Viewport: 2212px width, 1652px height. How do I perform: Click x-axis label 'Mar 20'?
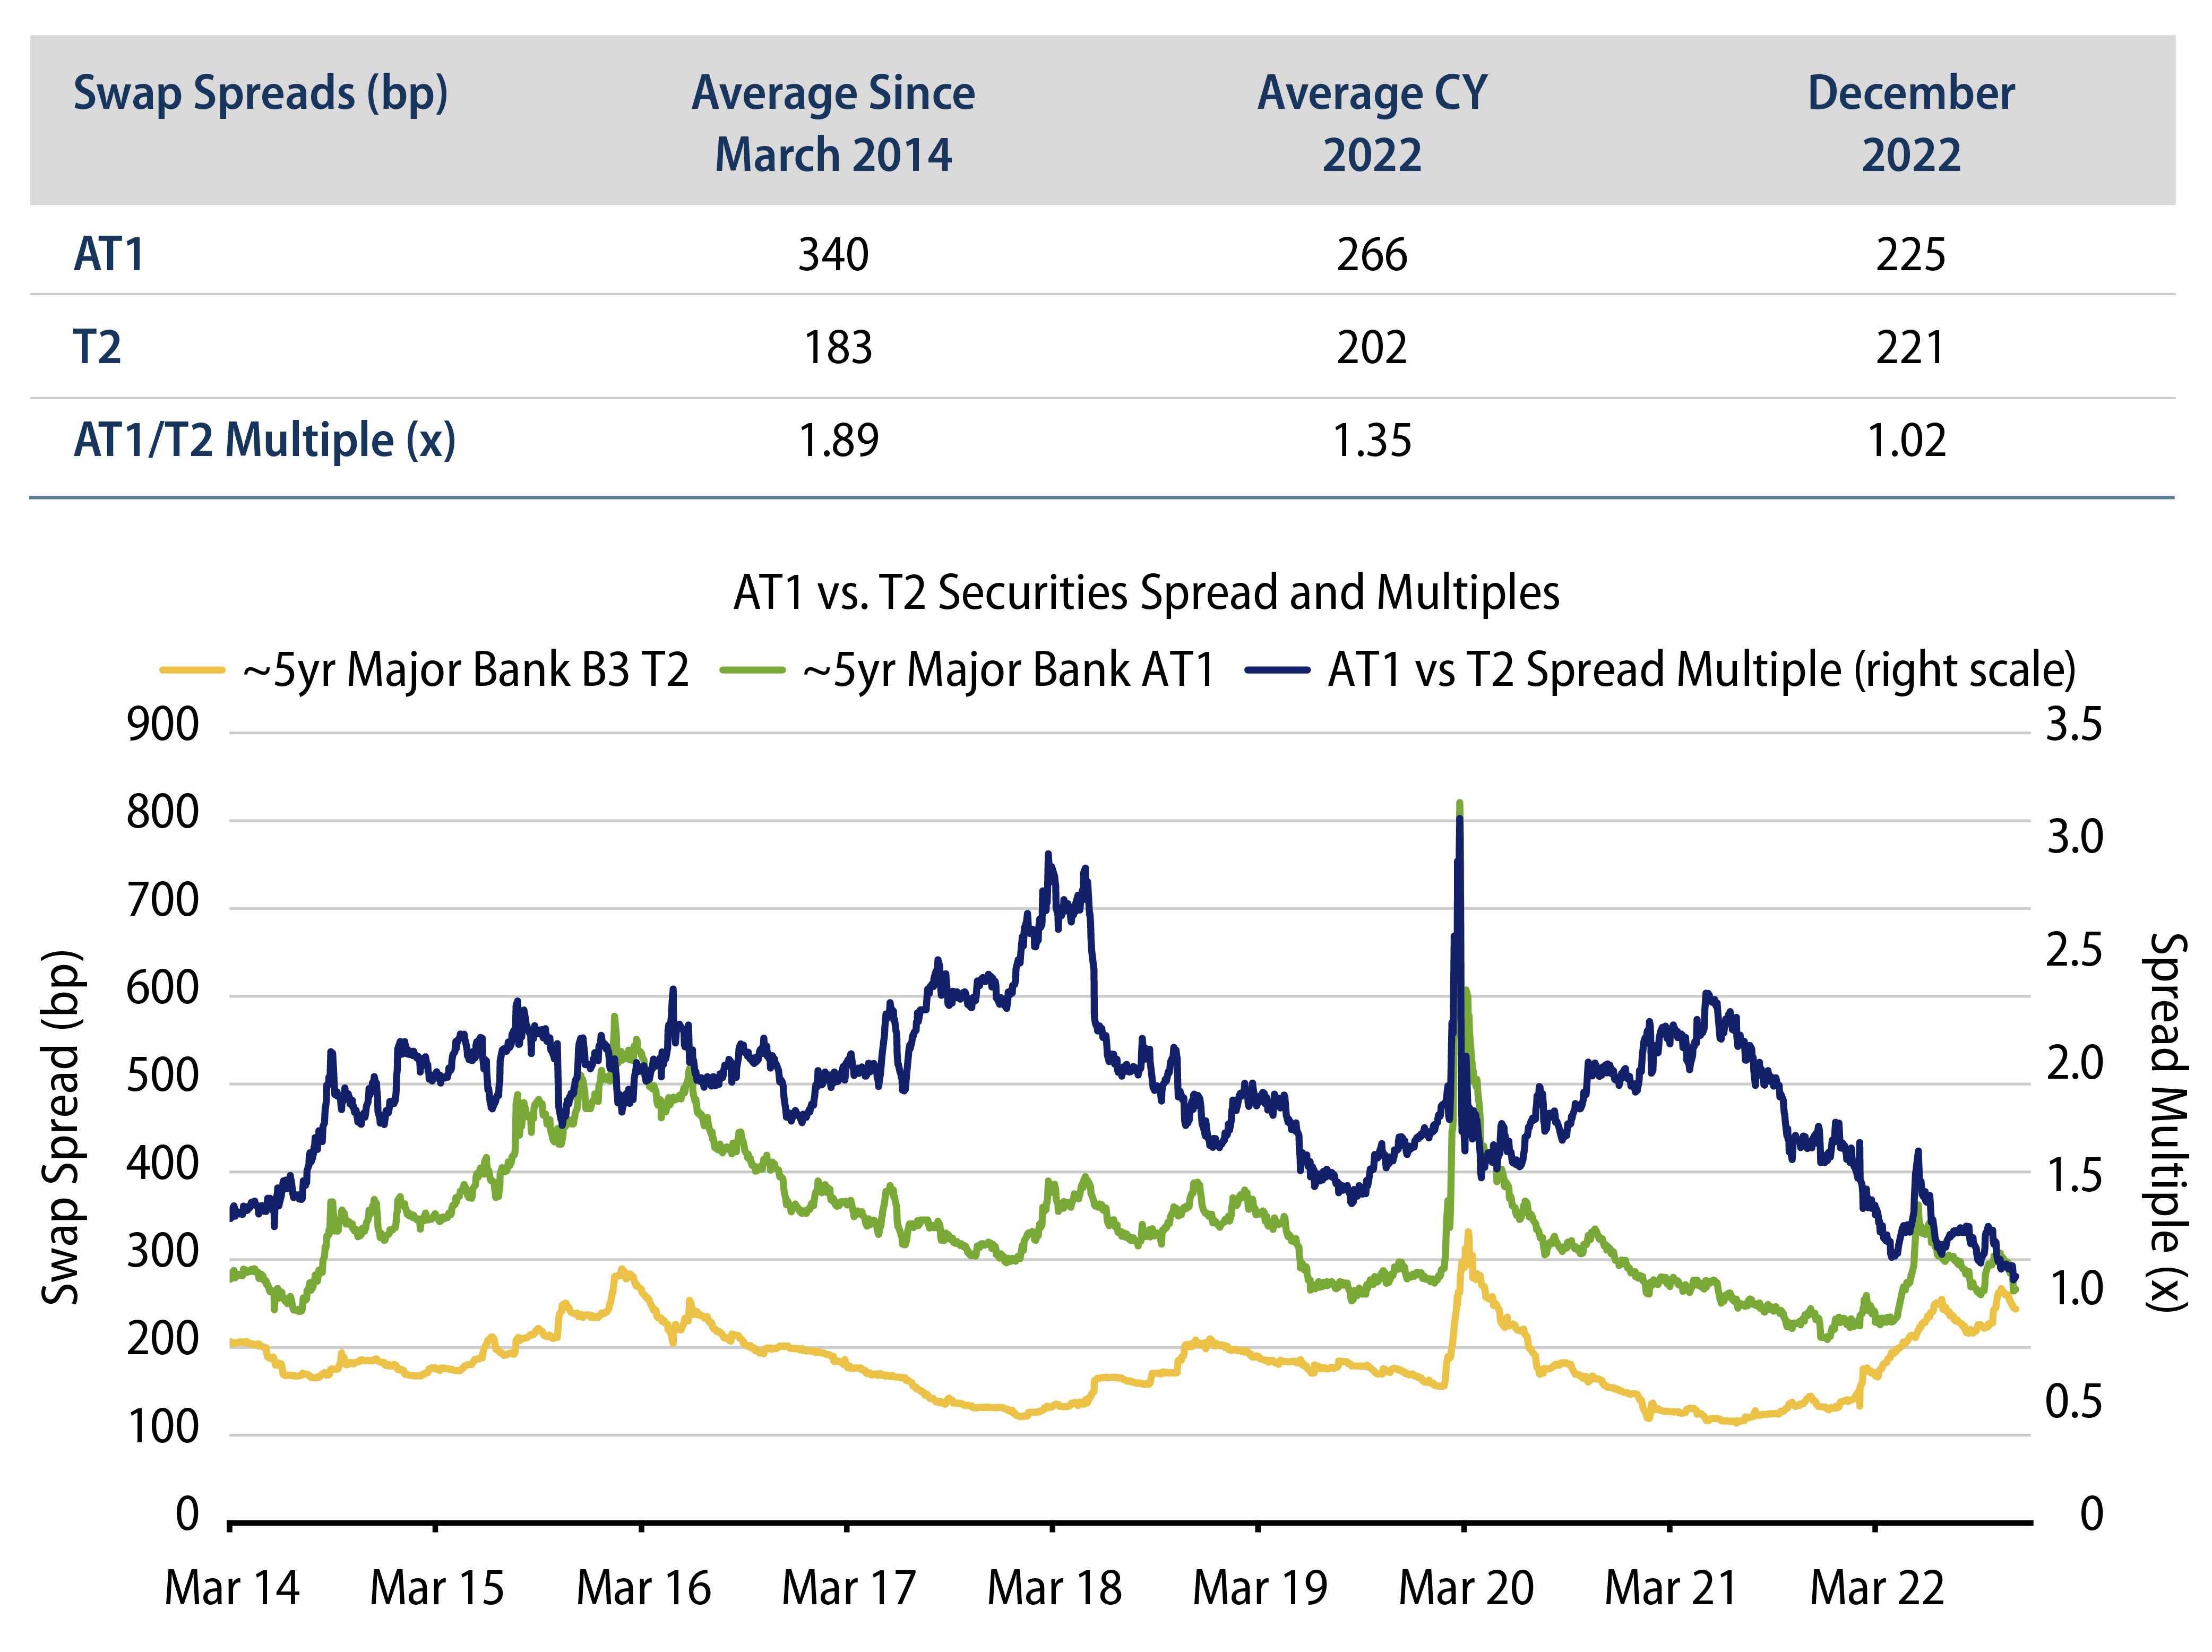(x=1466, y=1588)
